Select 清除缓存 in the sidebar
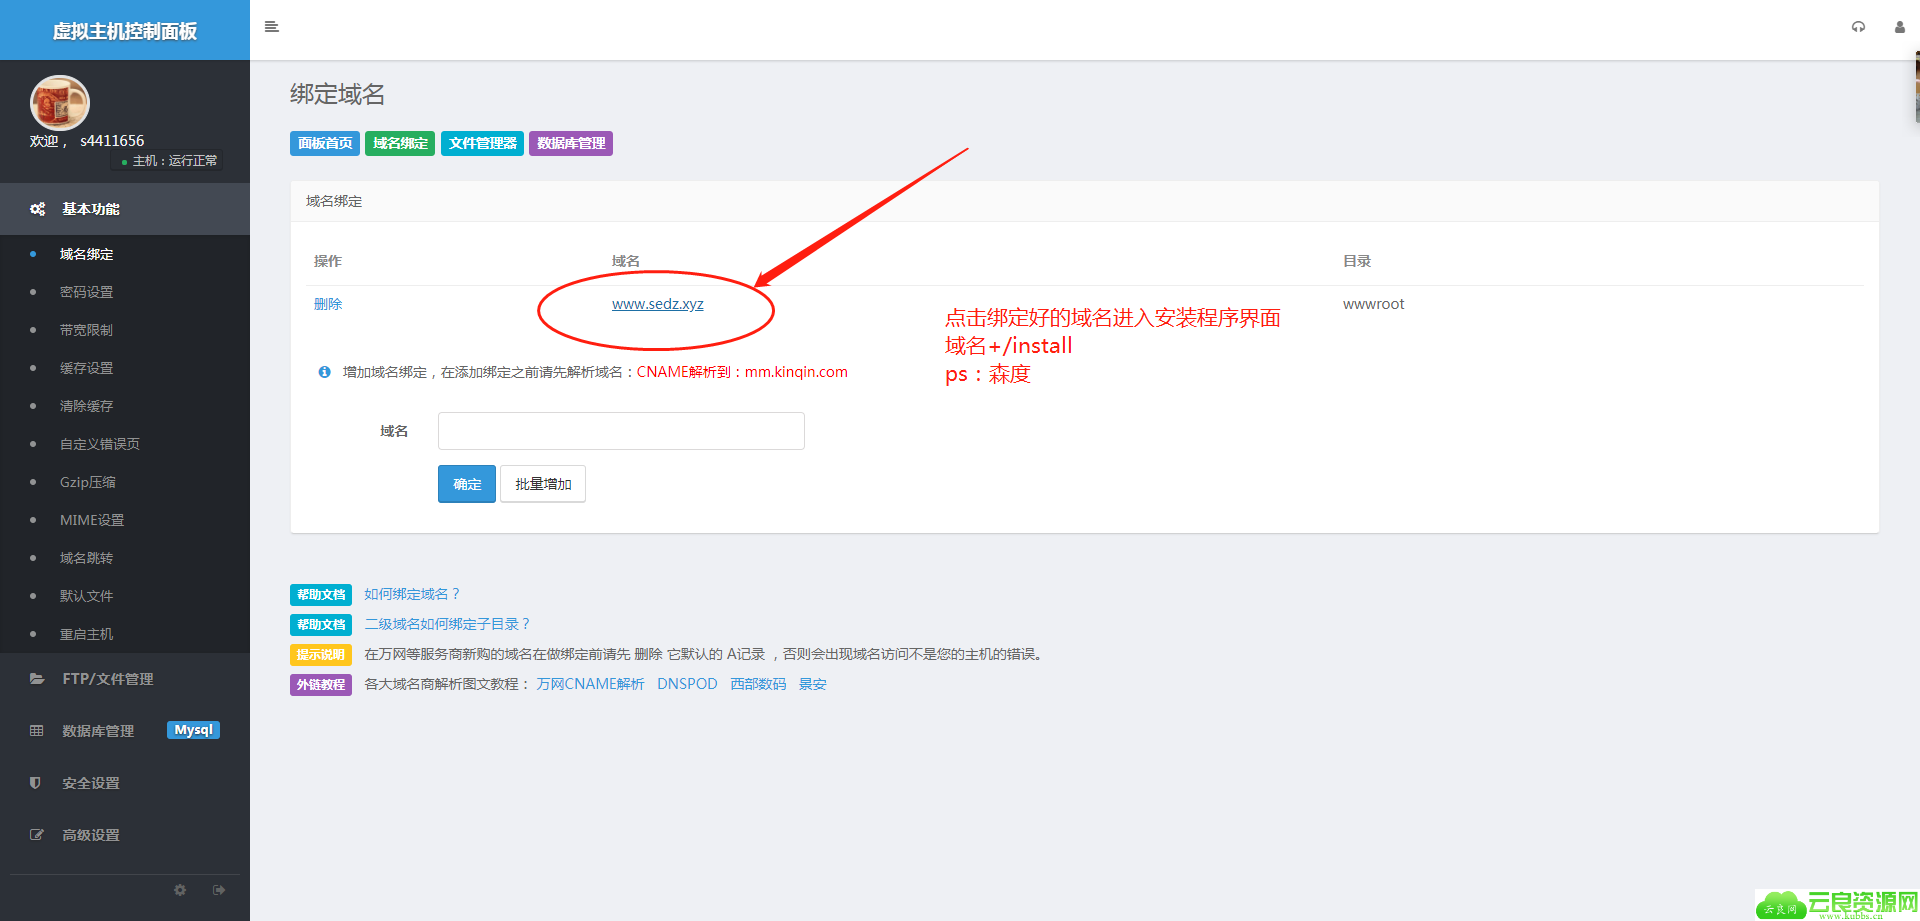The height and width of the screenshot is (921, 1920). pos(86,406)
